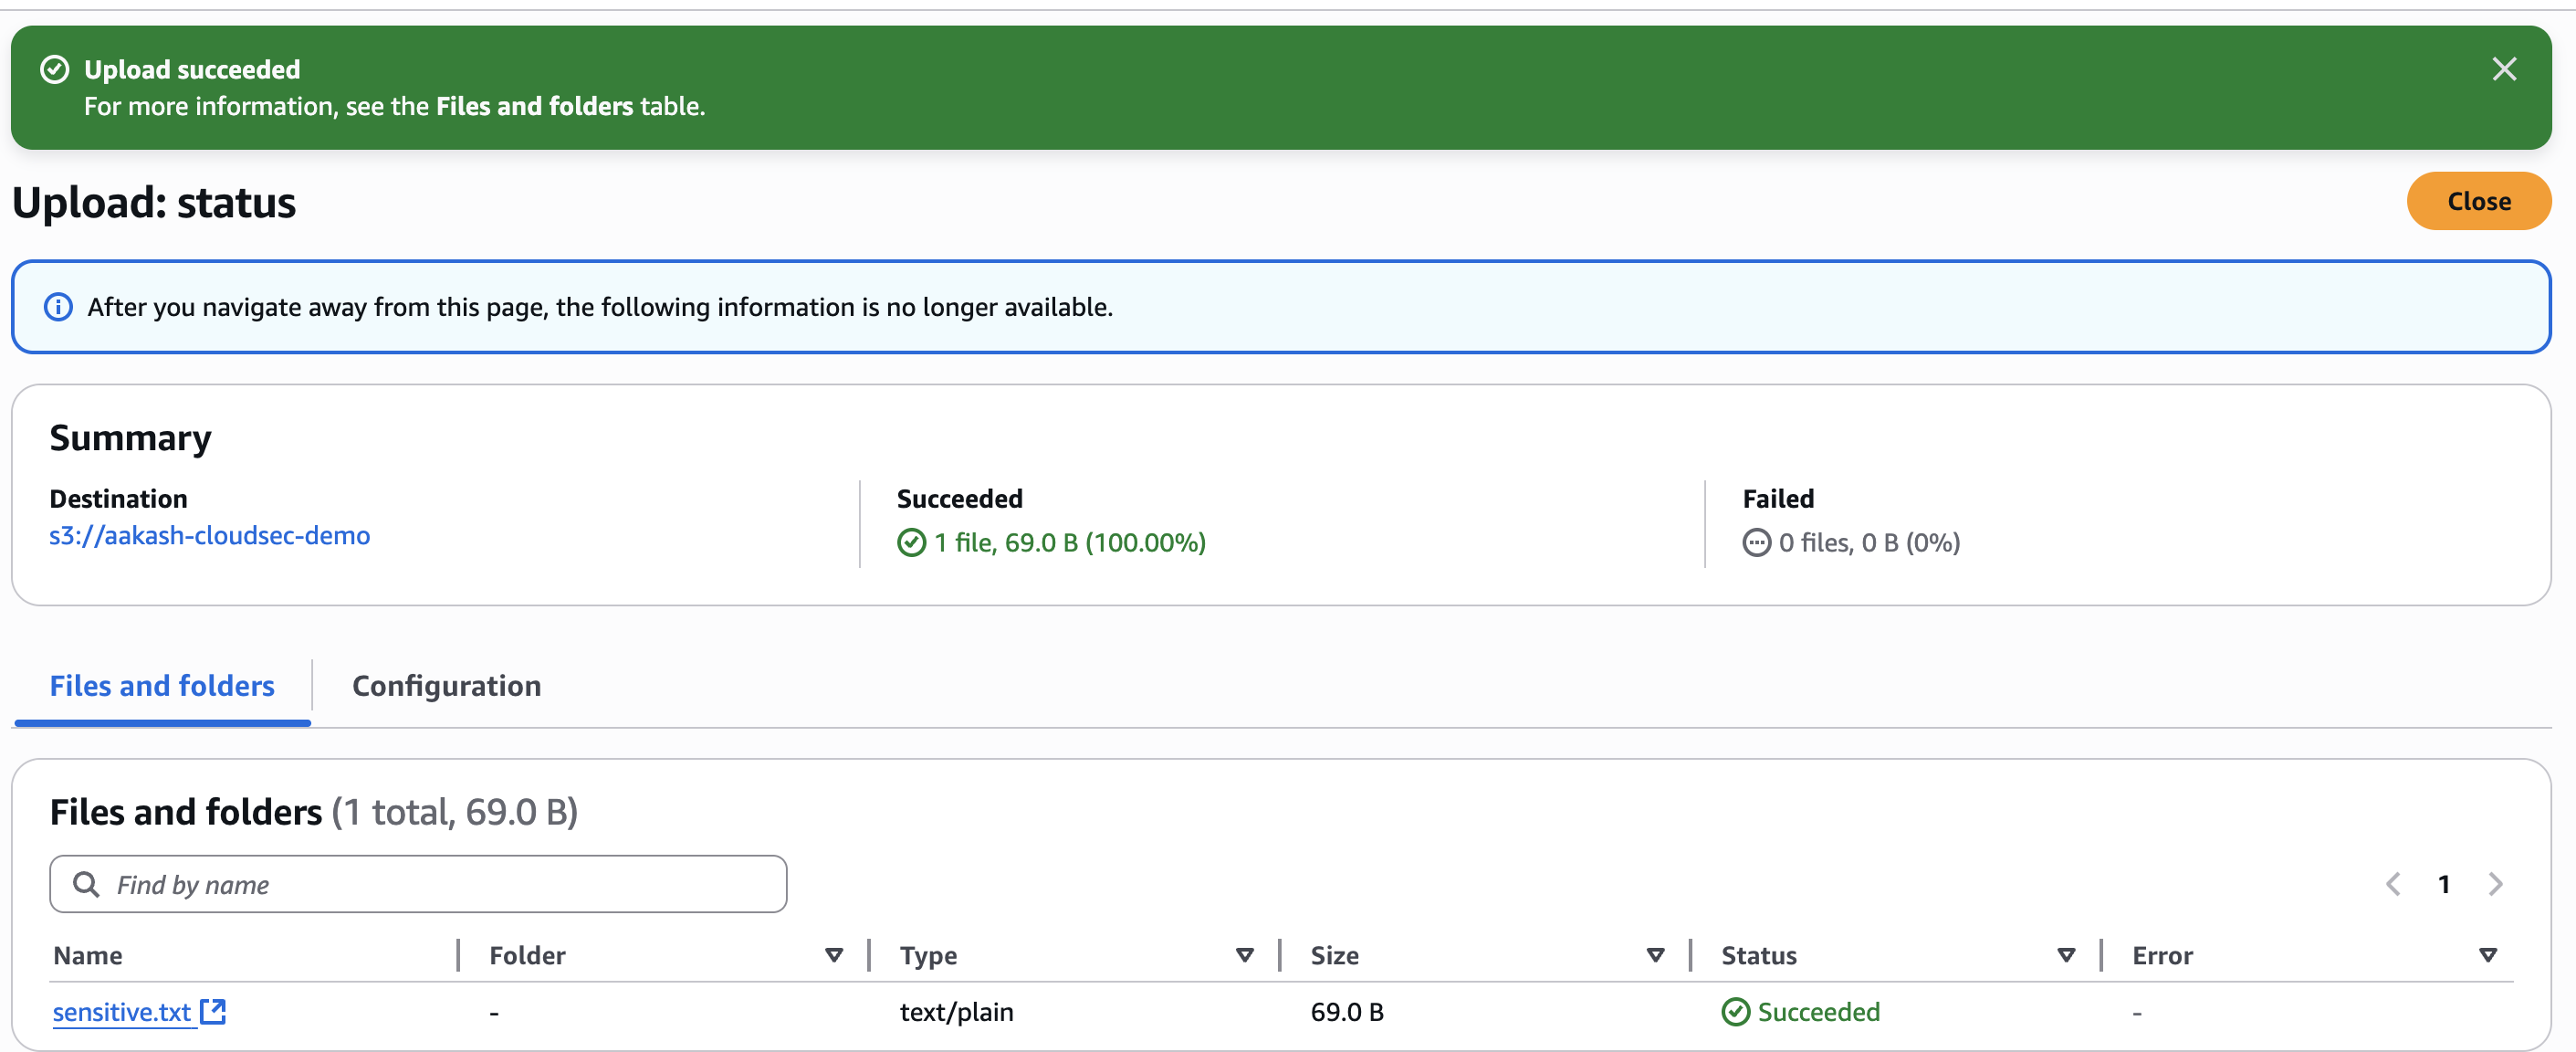The height and width of the screenshot is (1052, 2576).
Task: Click the success checkmark icon in the green banner
Action: coord(54,69)
